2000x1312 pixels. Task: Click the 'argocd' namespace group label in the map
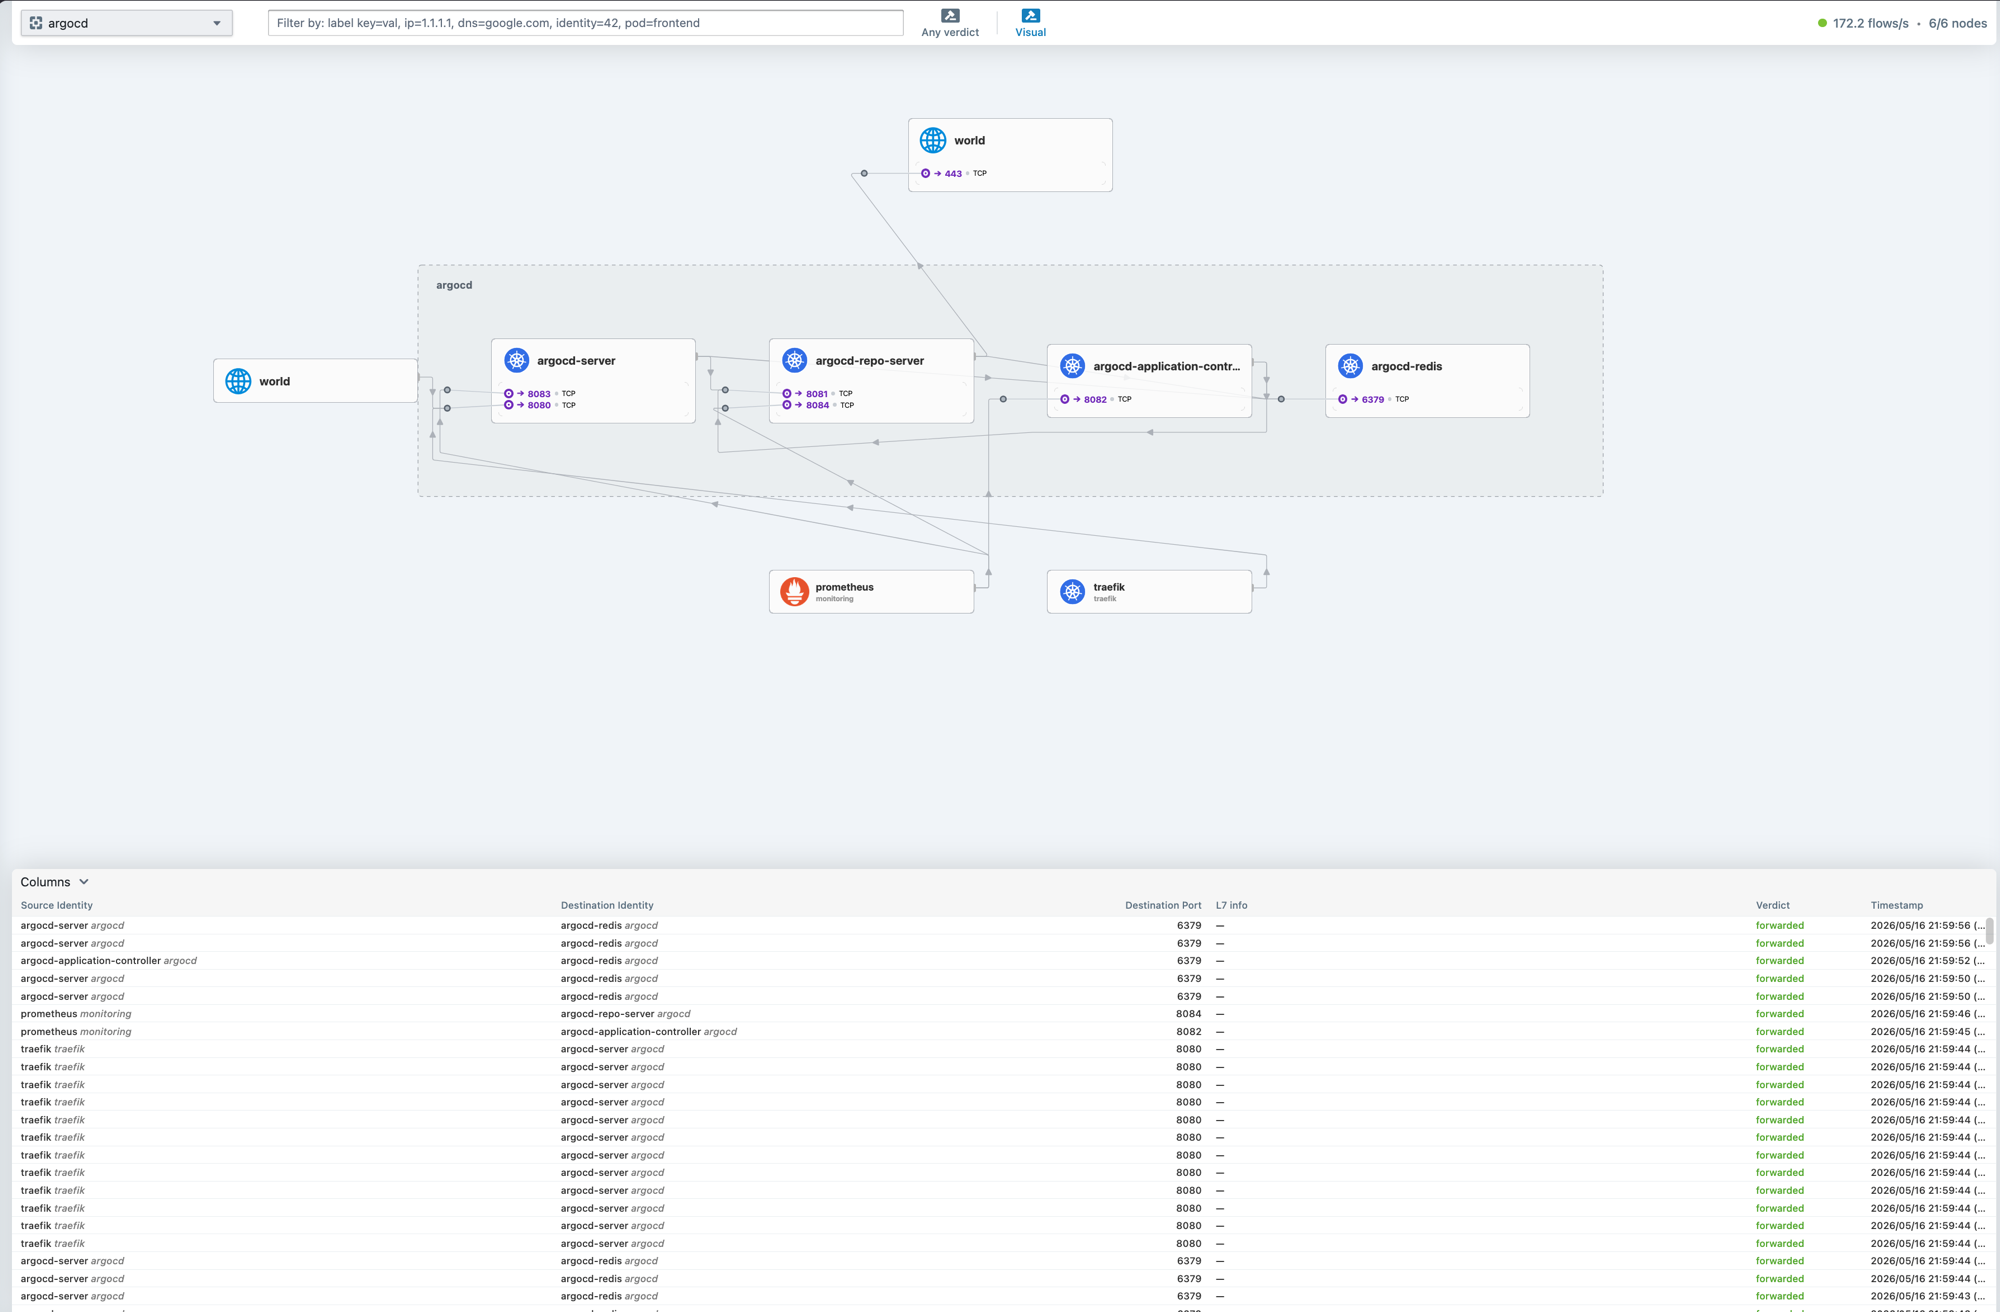coord(454,285)
